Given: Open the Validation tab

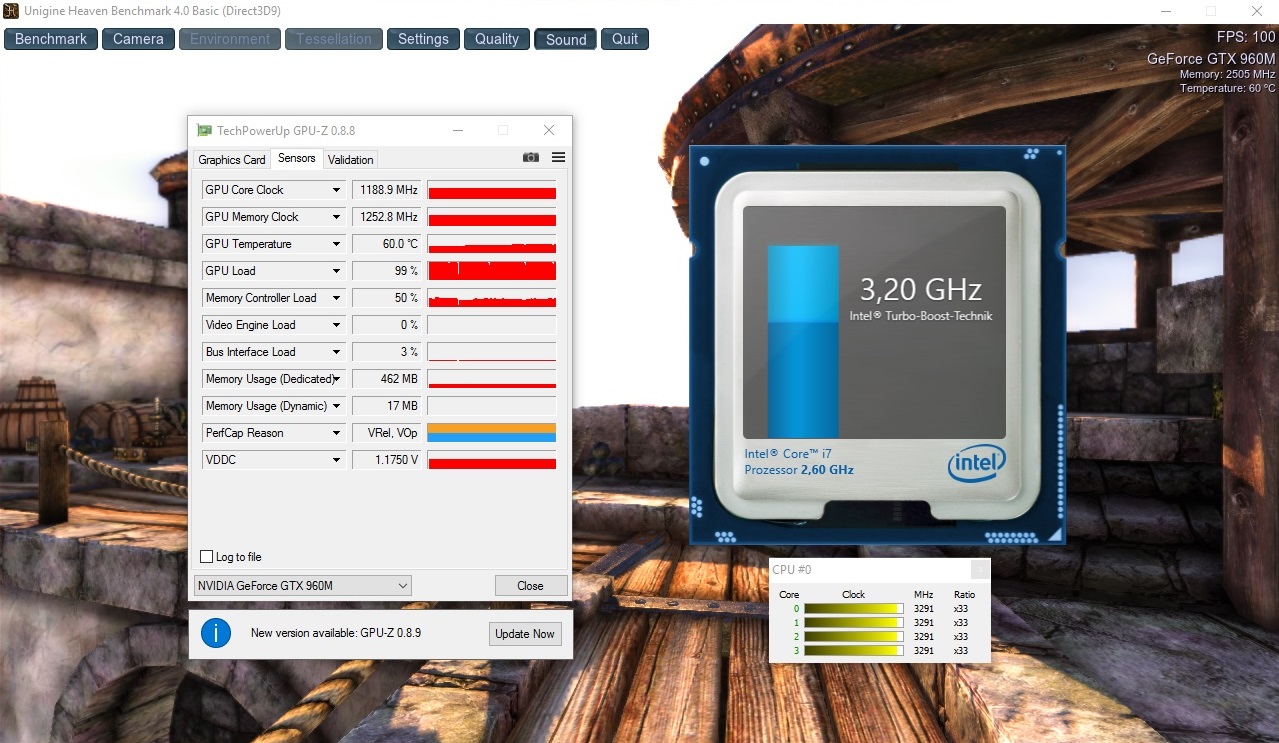Looking at the screenshot, I should (351, 160).
